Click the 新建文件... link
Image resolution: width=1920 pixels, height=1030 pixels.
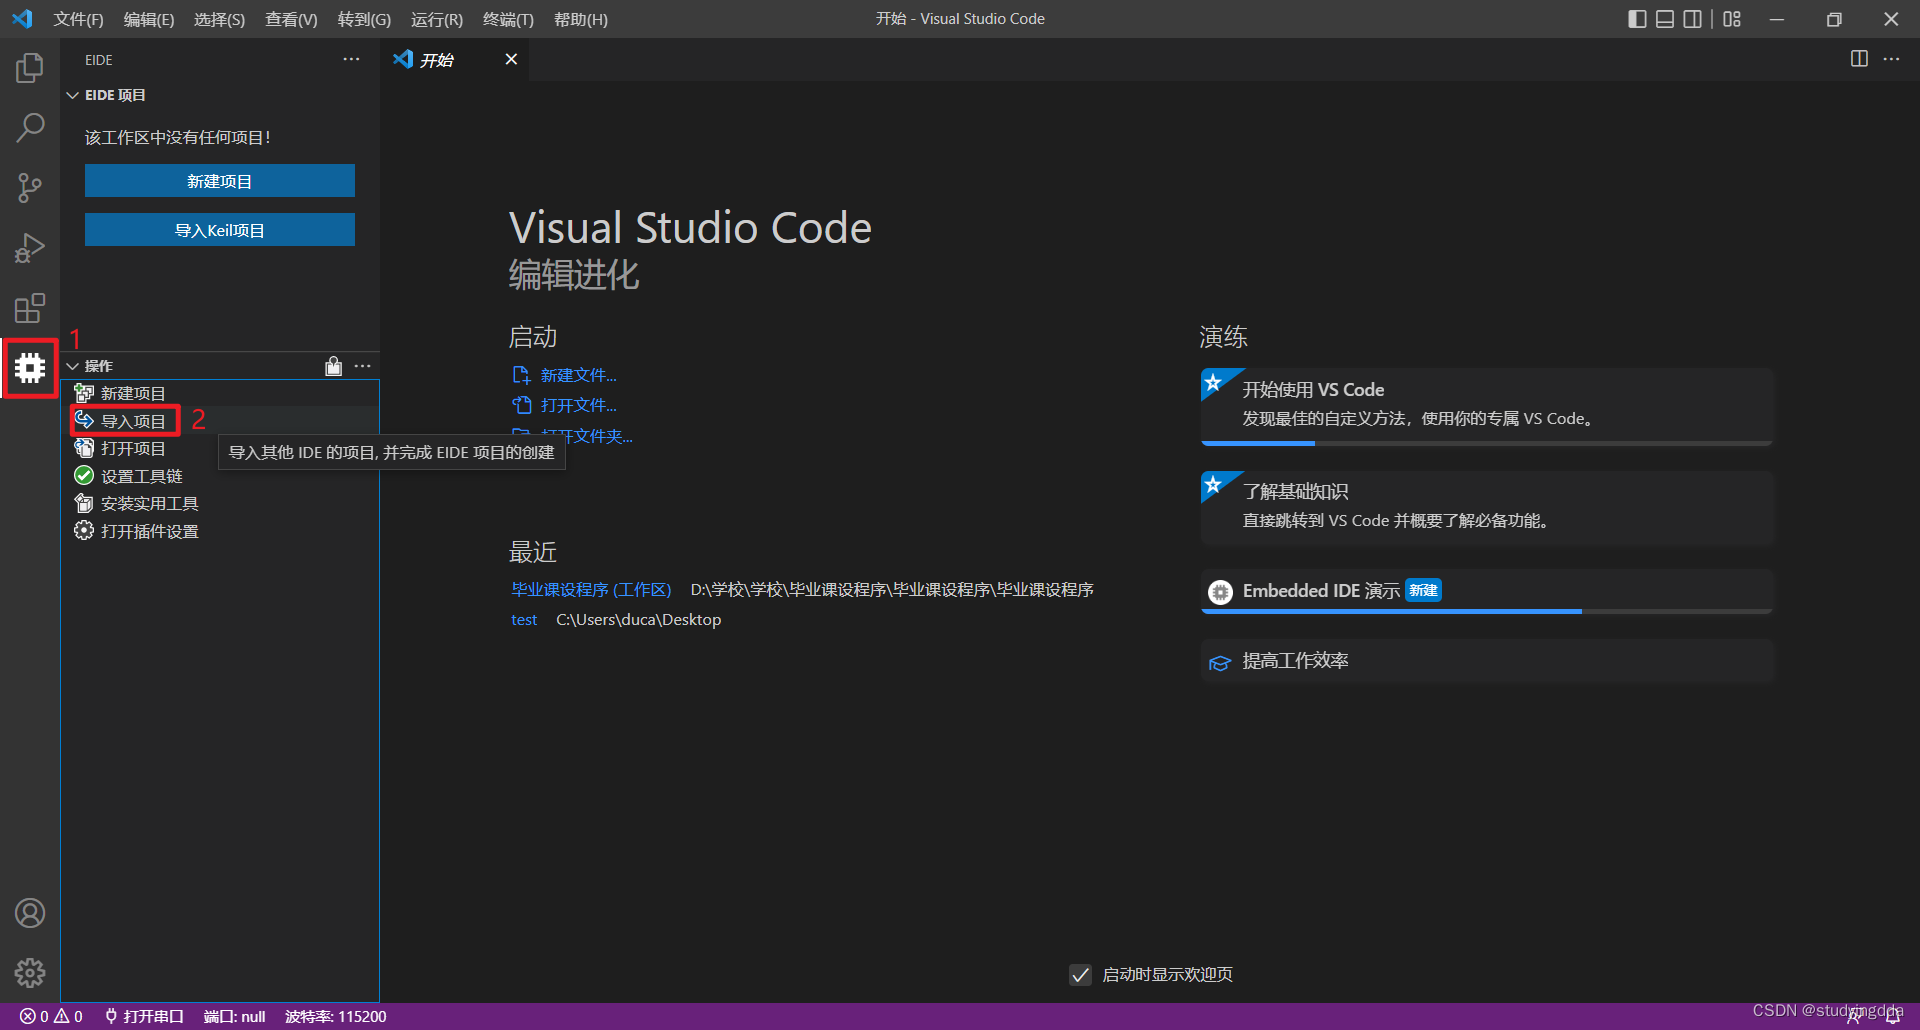click(565, 375)
